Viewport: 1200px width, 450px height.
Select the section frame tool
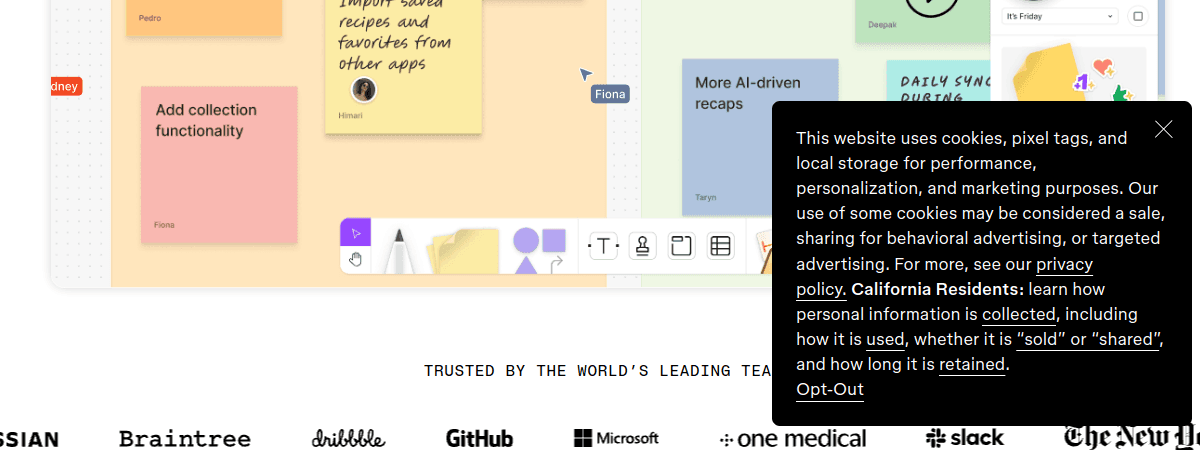(681, 246)
